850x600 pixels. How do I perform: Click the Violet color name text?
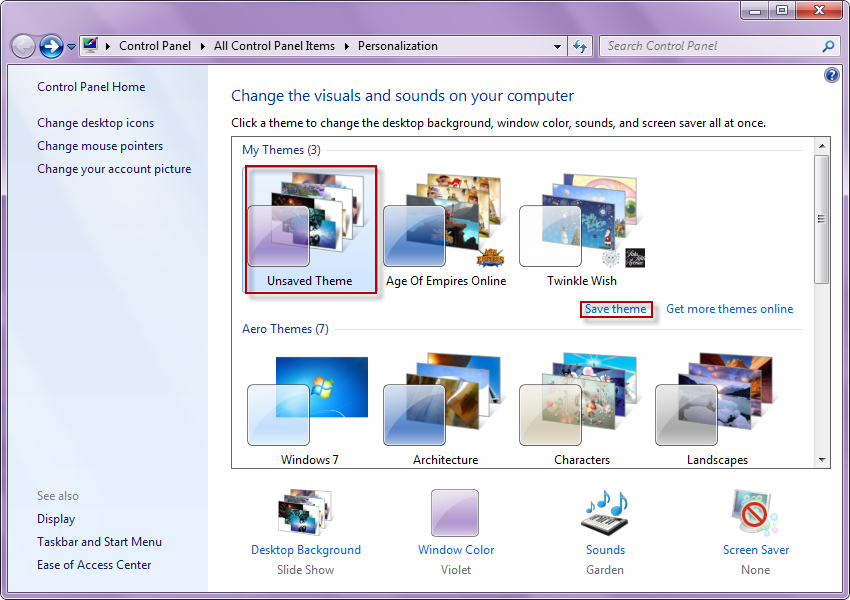pyautogui.click(x=455, y=570)
